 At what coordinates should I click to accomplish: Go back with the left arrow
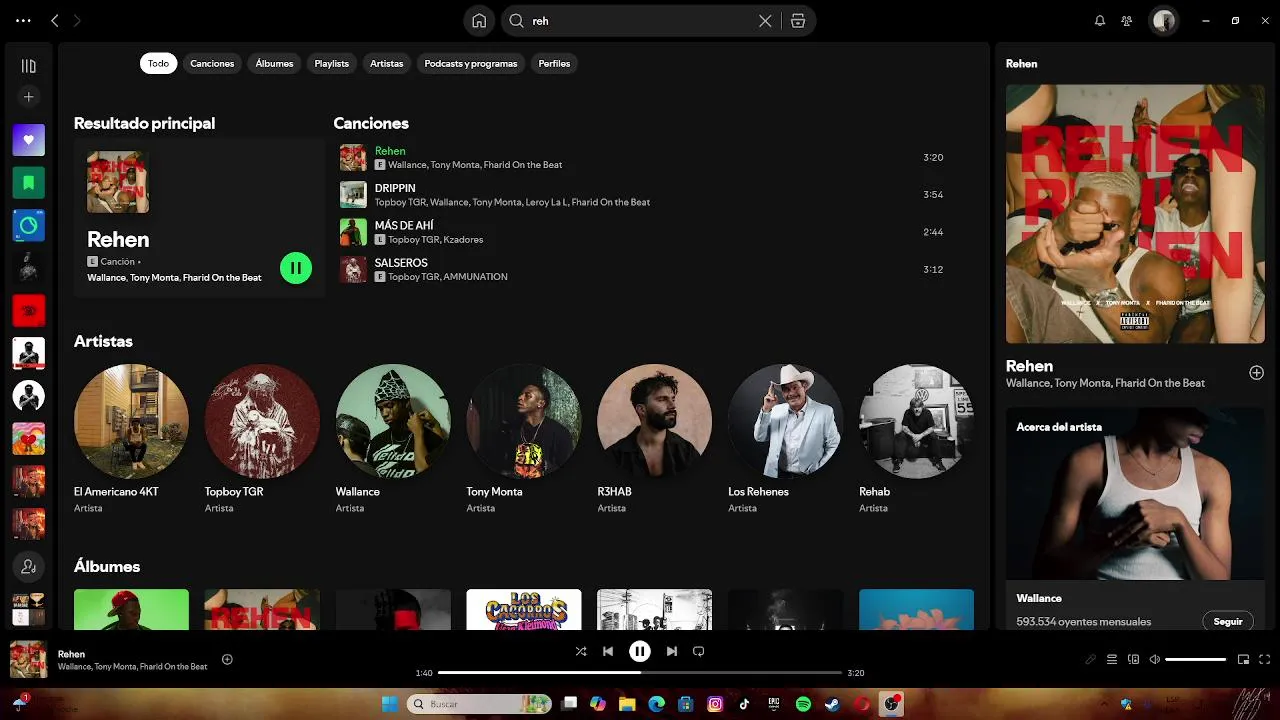click(x=55, y=21)
